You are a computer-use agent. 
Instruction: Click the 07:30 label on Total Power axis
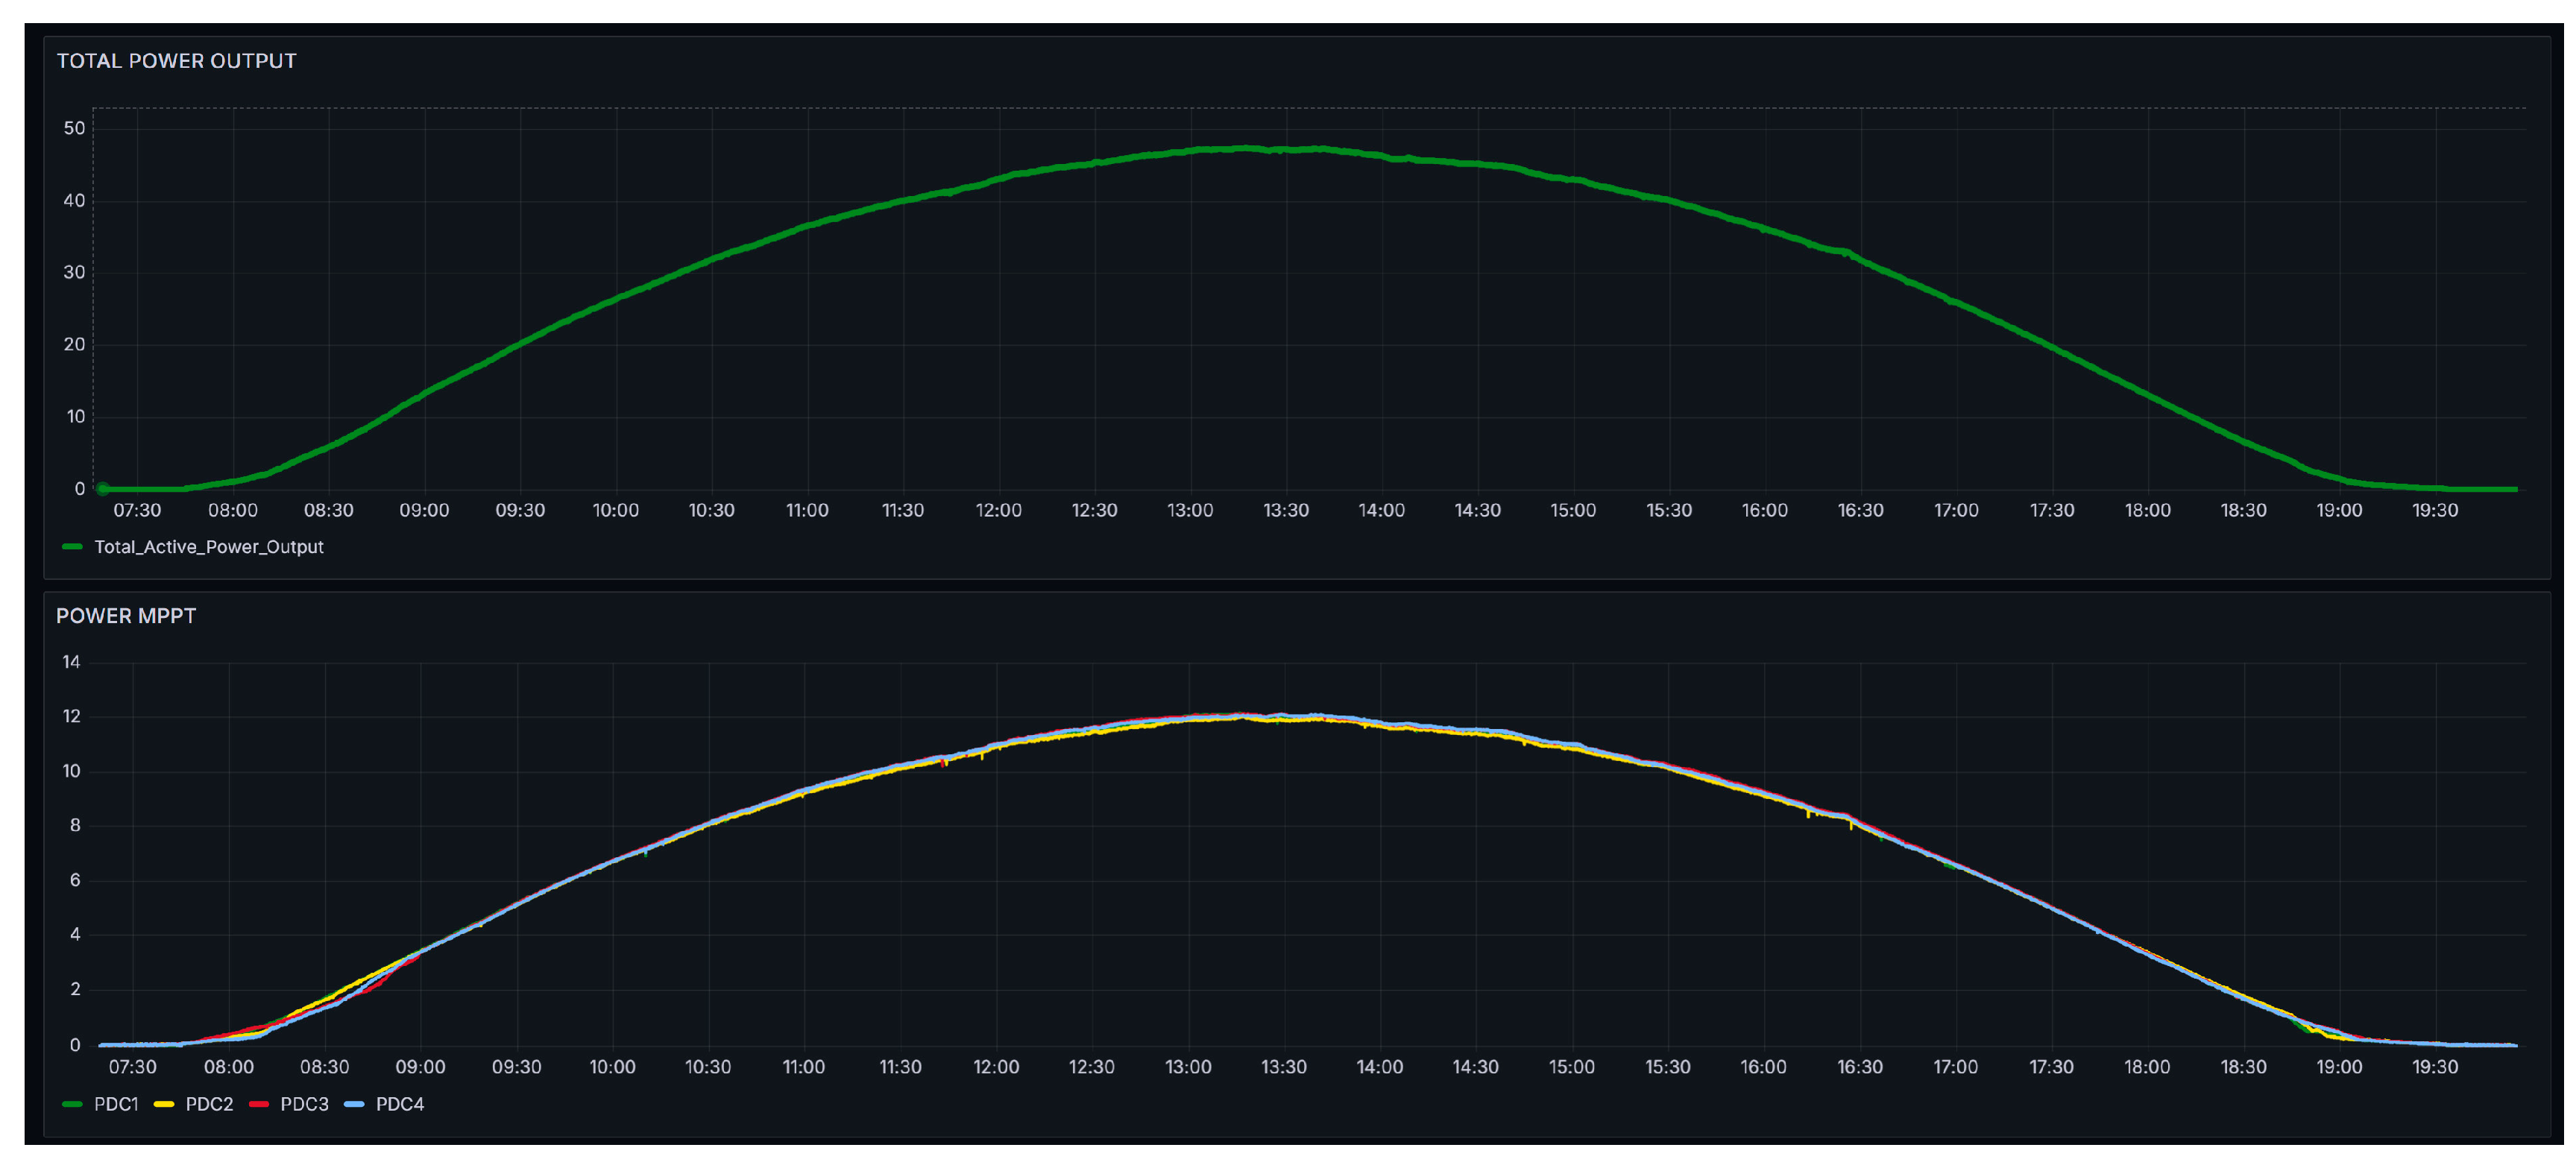tap(137, 510)
